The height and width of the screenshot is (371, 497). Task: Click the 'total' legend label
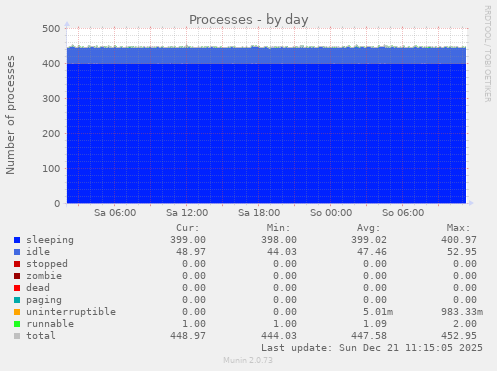(41, 336)
